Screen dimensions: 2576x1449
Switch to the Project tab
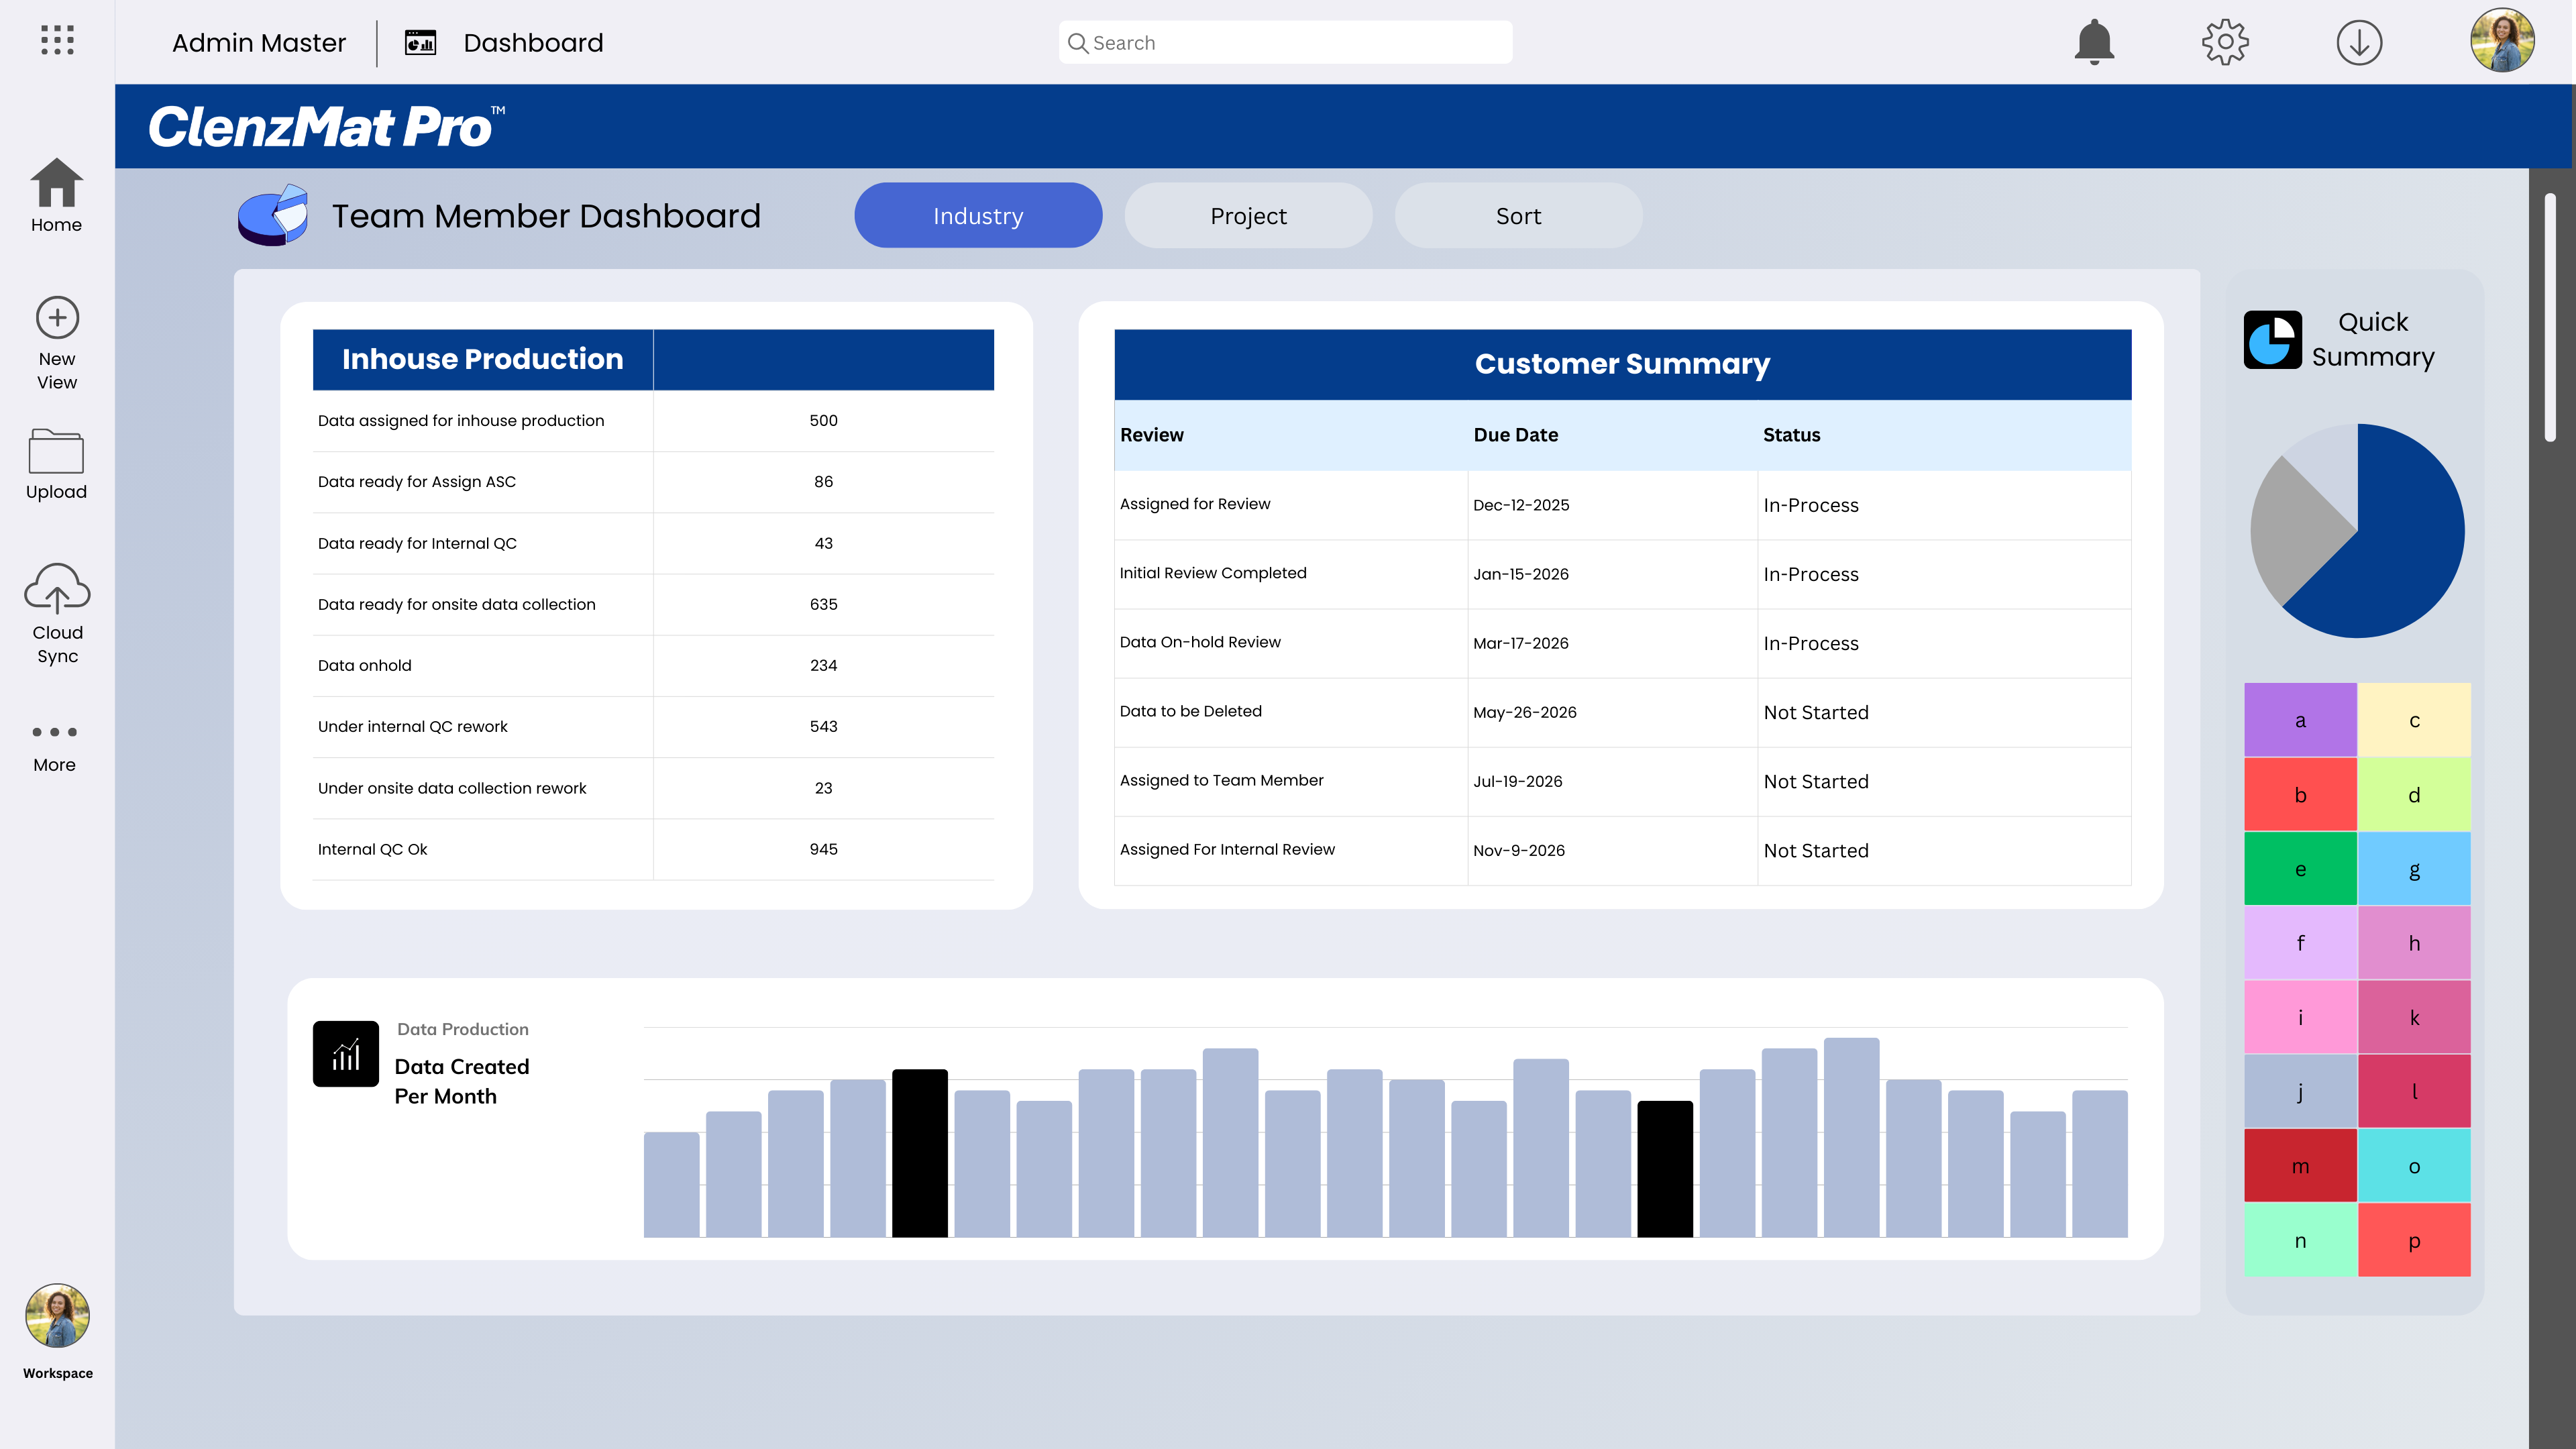pos(1248,216)
